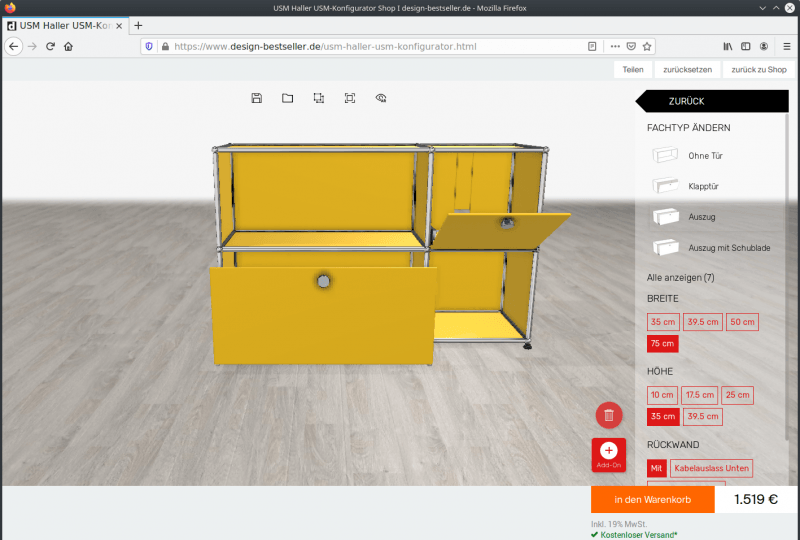Go to Firefox home page icon
Viewport: 800px width, 540px height.
[x=68, y=46]
